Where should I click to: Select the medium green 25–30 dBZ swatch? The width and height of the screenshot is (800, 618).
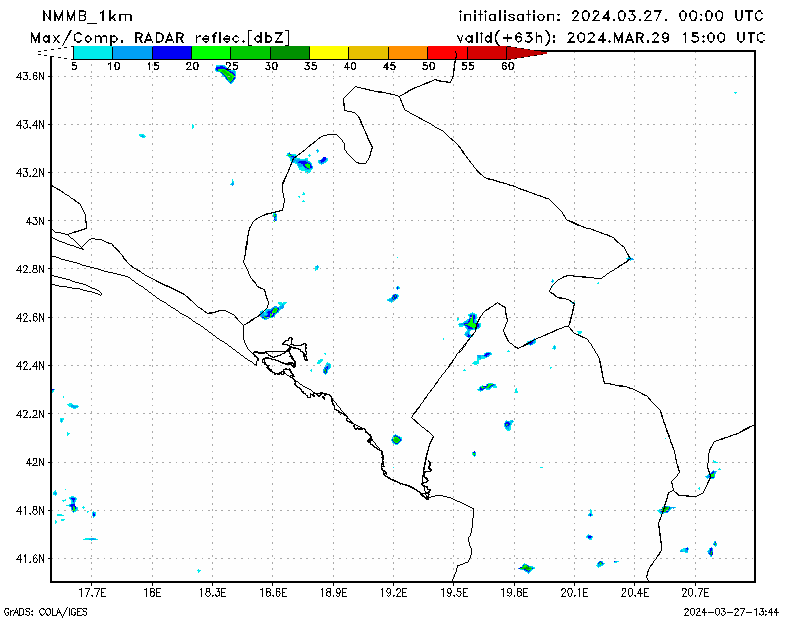coord(251,53)
